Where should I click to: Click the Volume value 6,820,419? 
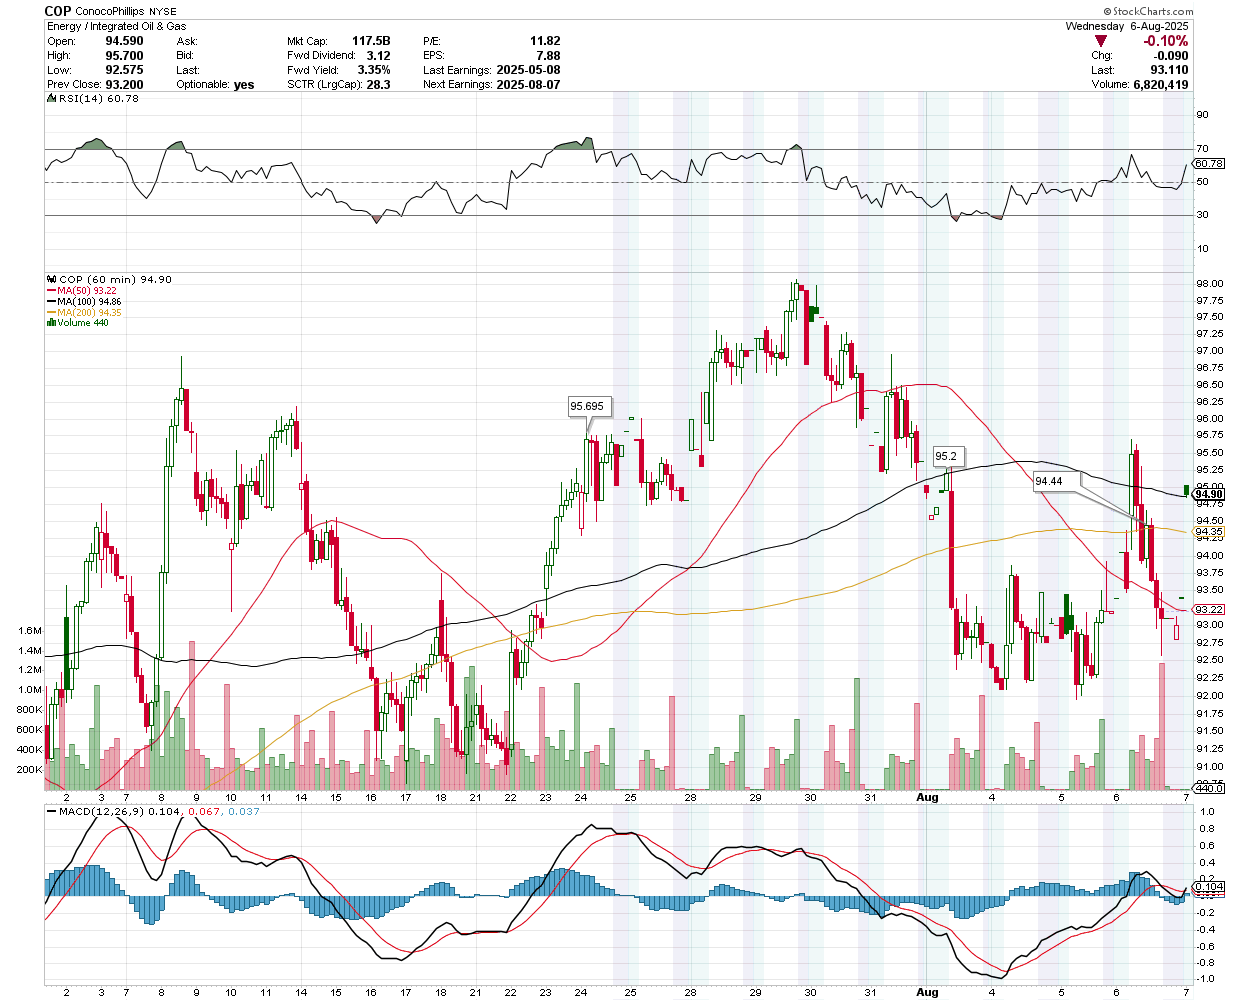tap(1161, 85)
